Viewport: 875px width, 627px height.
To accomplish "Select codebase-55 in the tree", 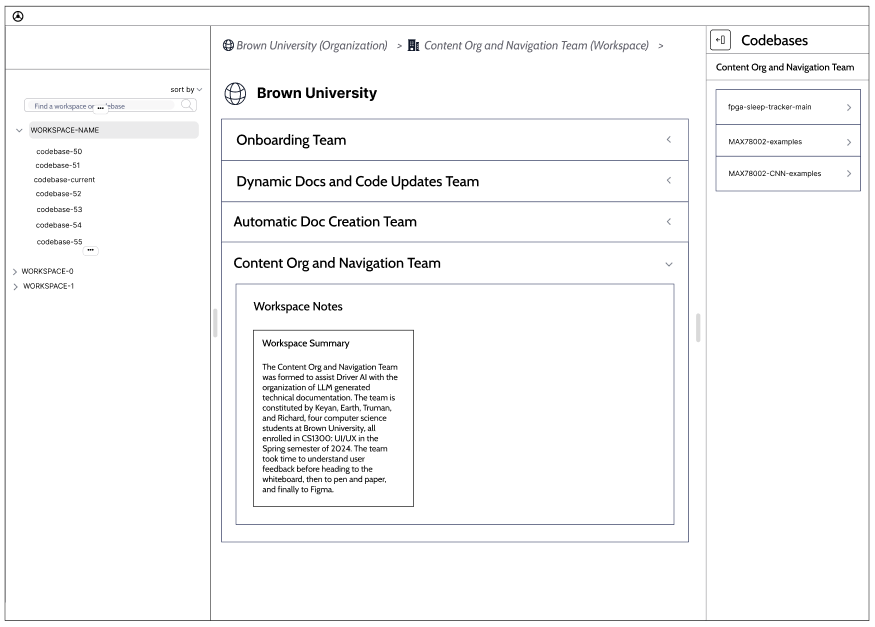I will [x=59, y=242].
